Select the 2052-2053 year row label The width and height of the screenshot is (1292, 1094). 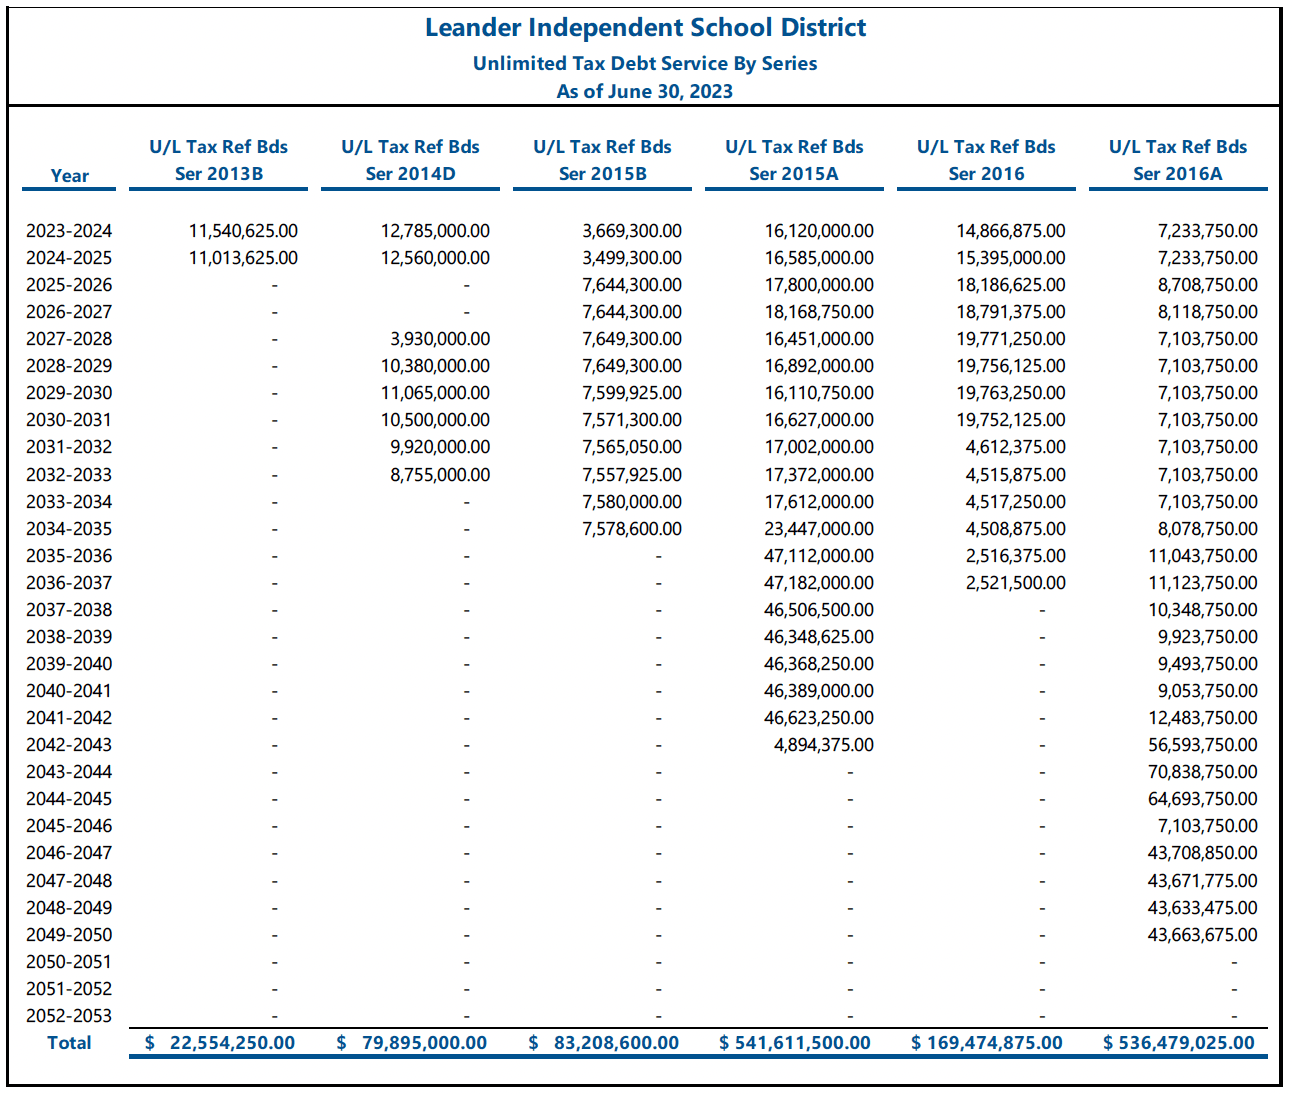point(69,1016)
